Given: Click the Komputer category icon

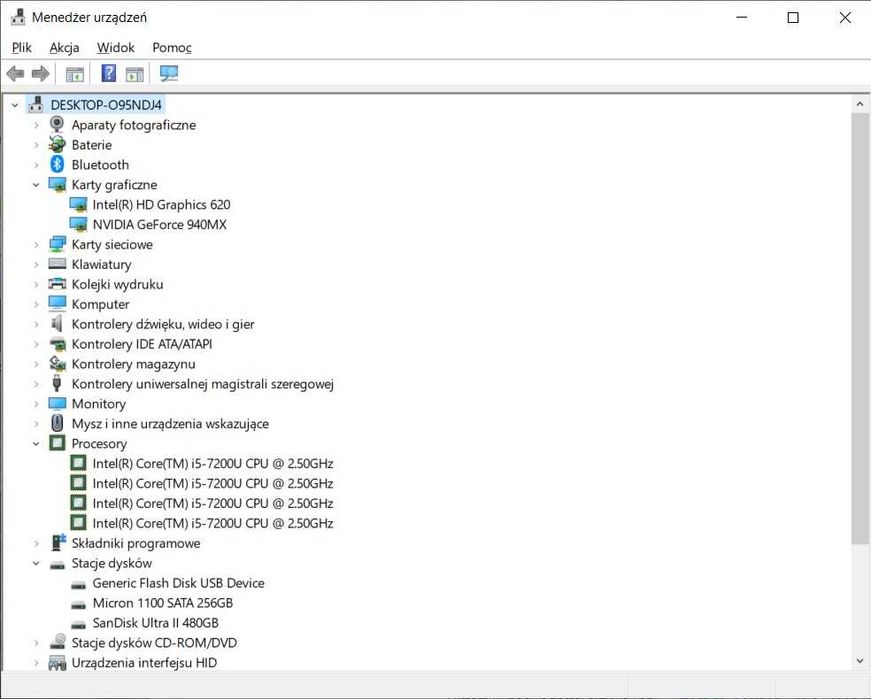Looking at the screenshot, I should point(57,304).
